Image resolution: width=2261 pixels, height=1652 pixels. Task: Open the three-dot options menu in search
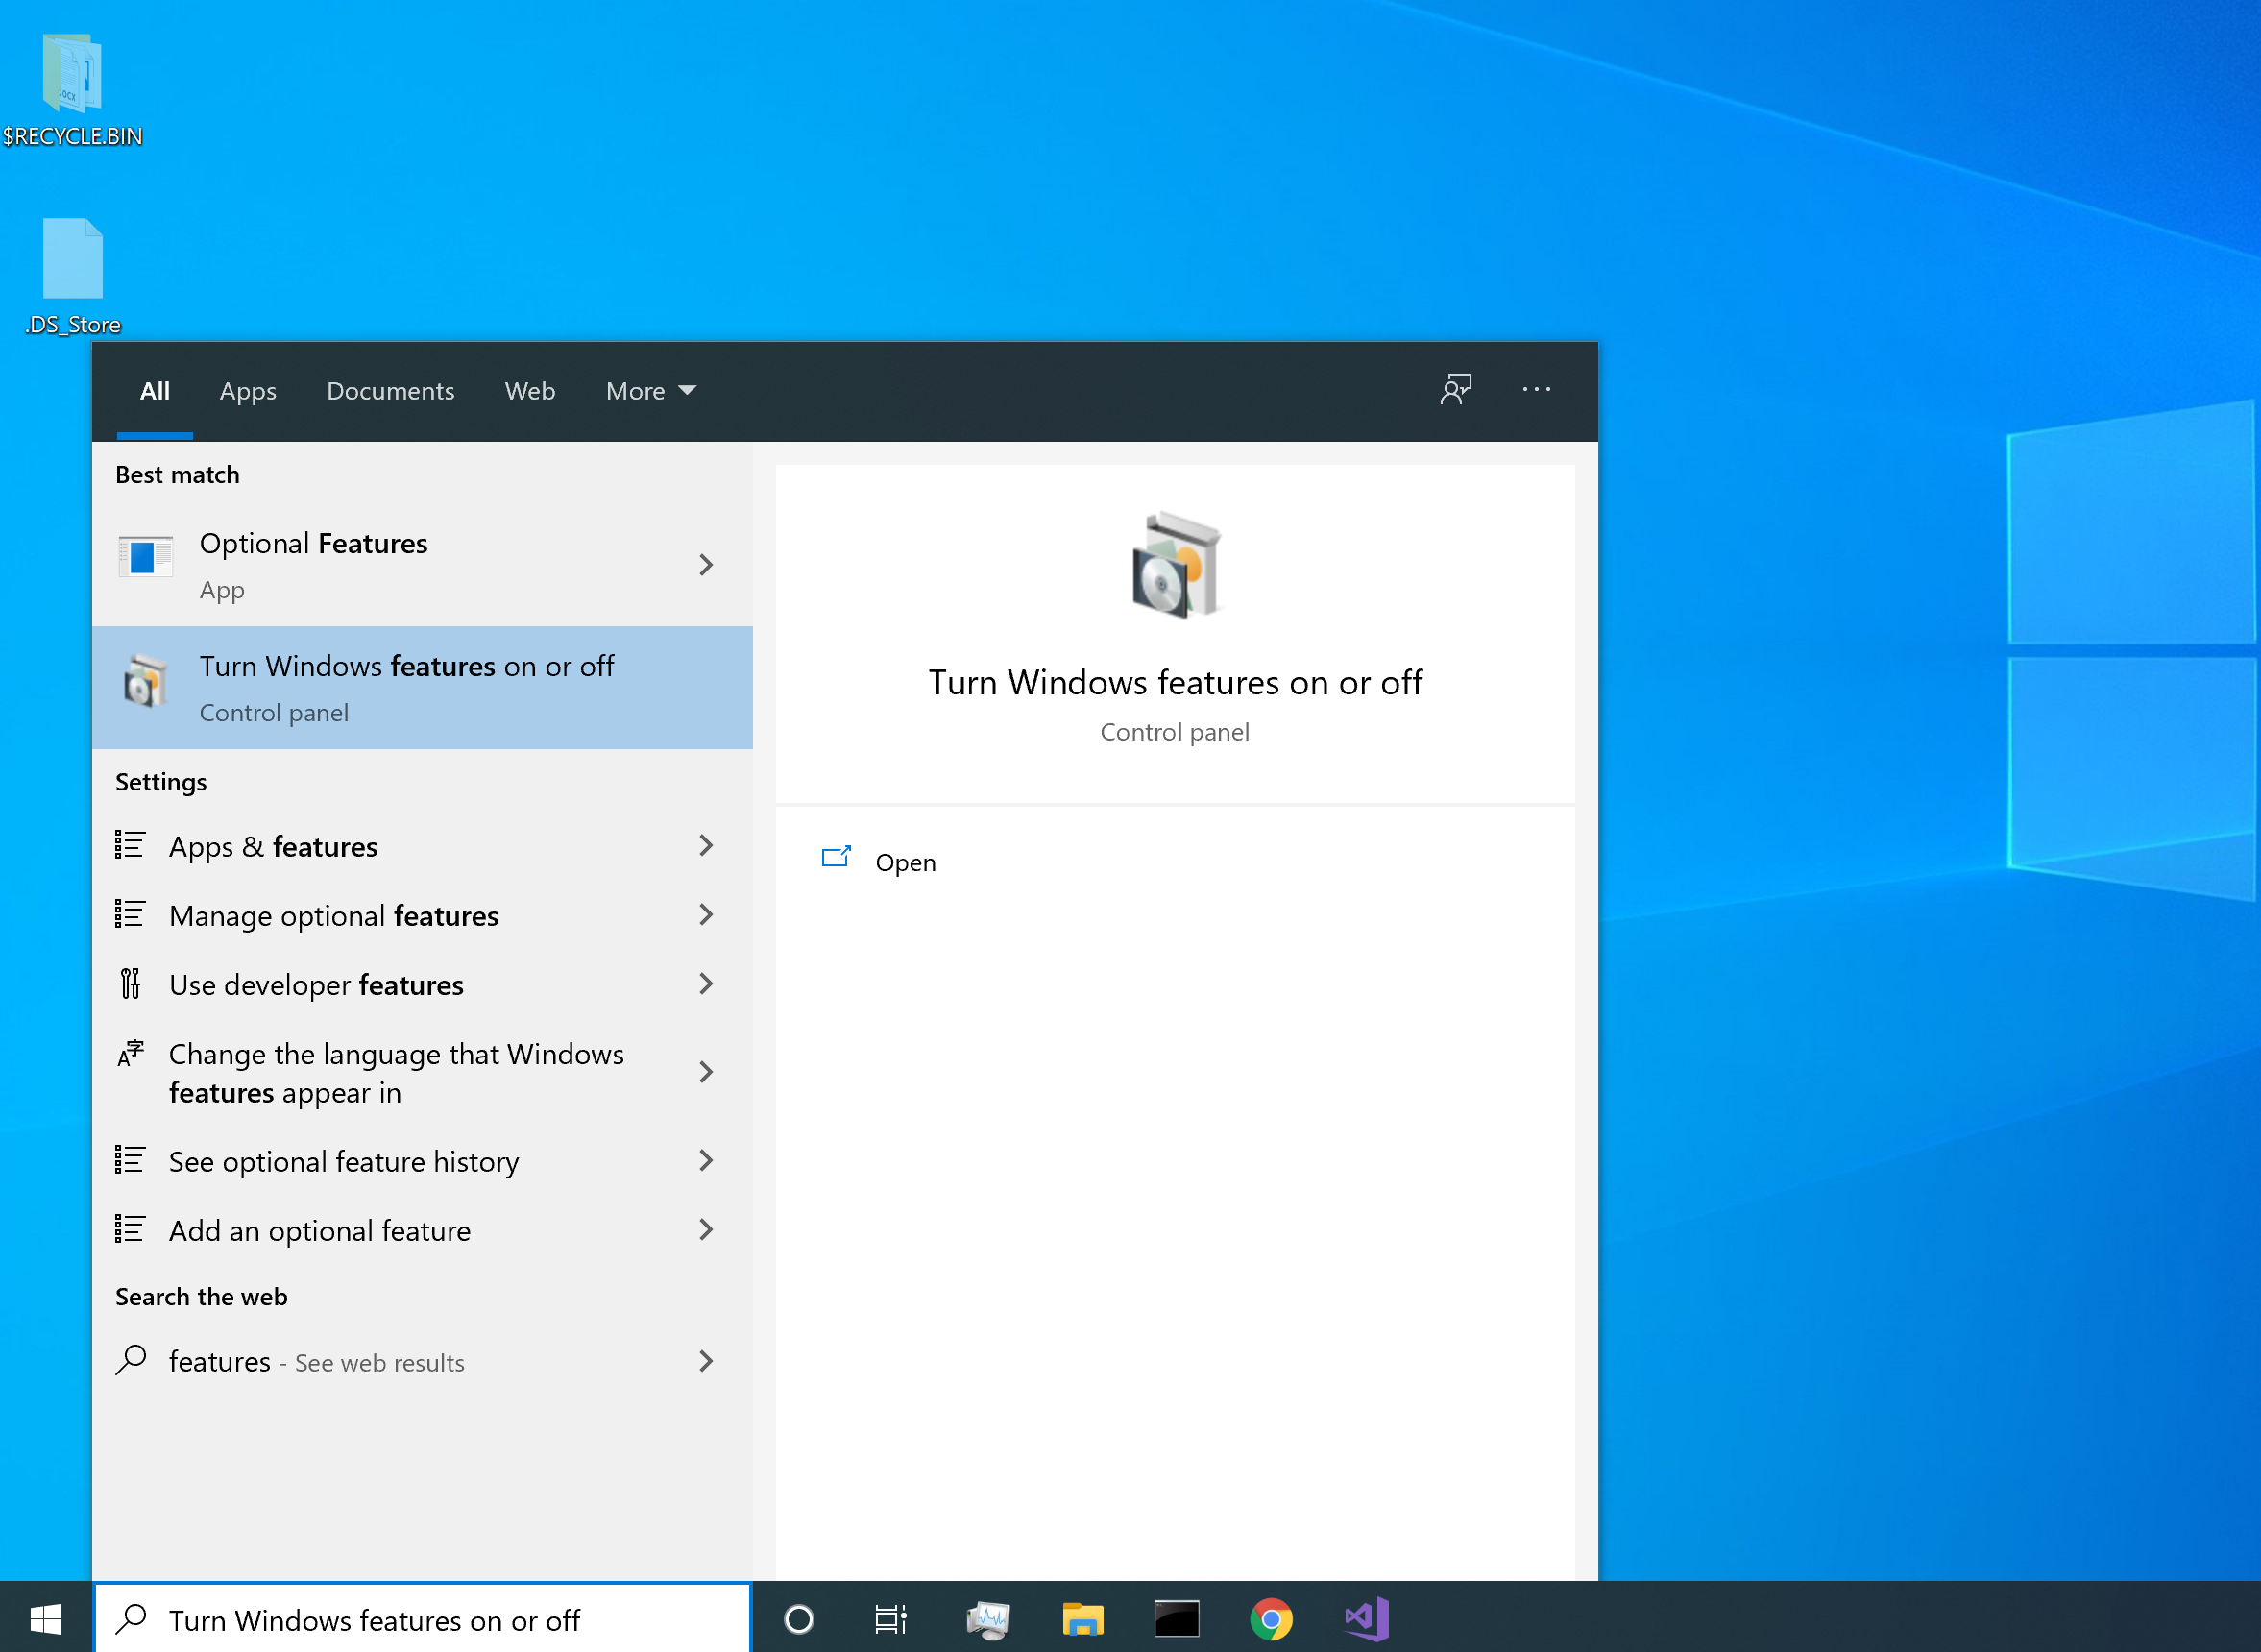click(1536, 389)
